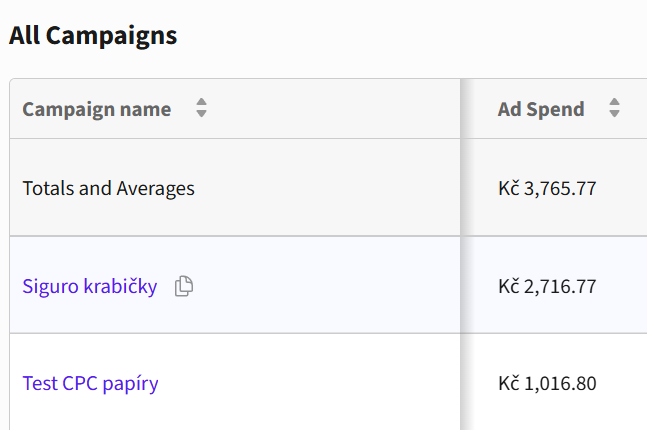Click the Kč 2,716.77 ad spend value
This screenshot has height=430, width=647.
[547, 286]
